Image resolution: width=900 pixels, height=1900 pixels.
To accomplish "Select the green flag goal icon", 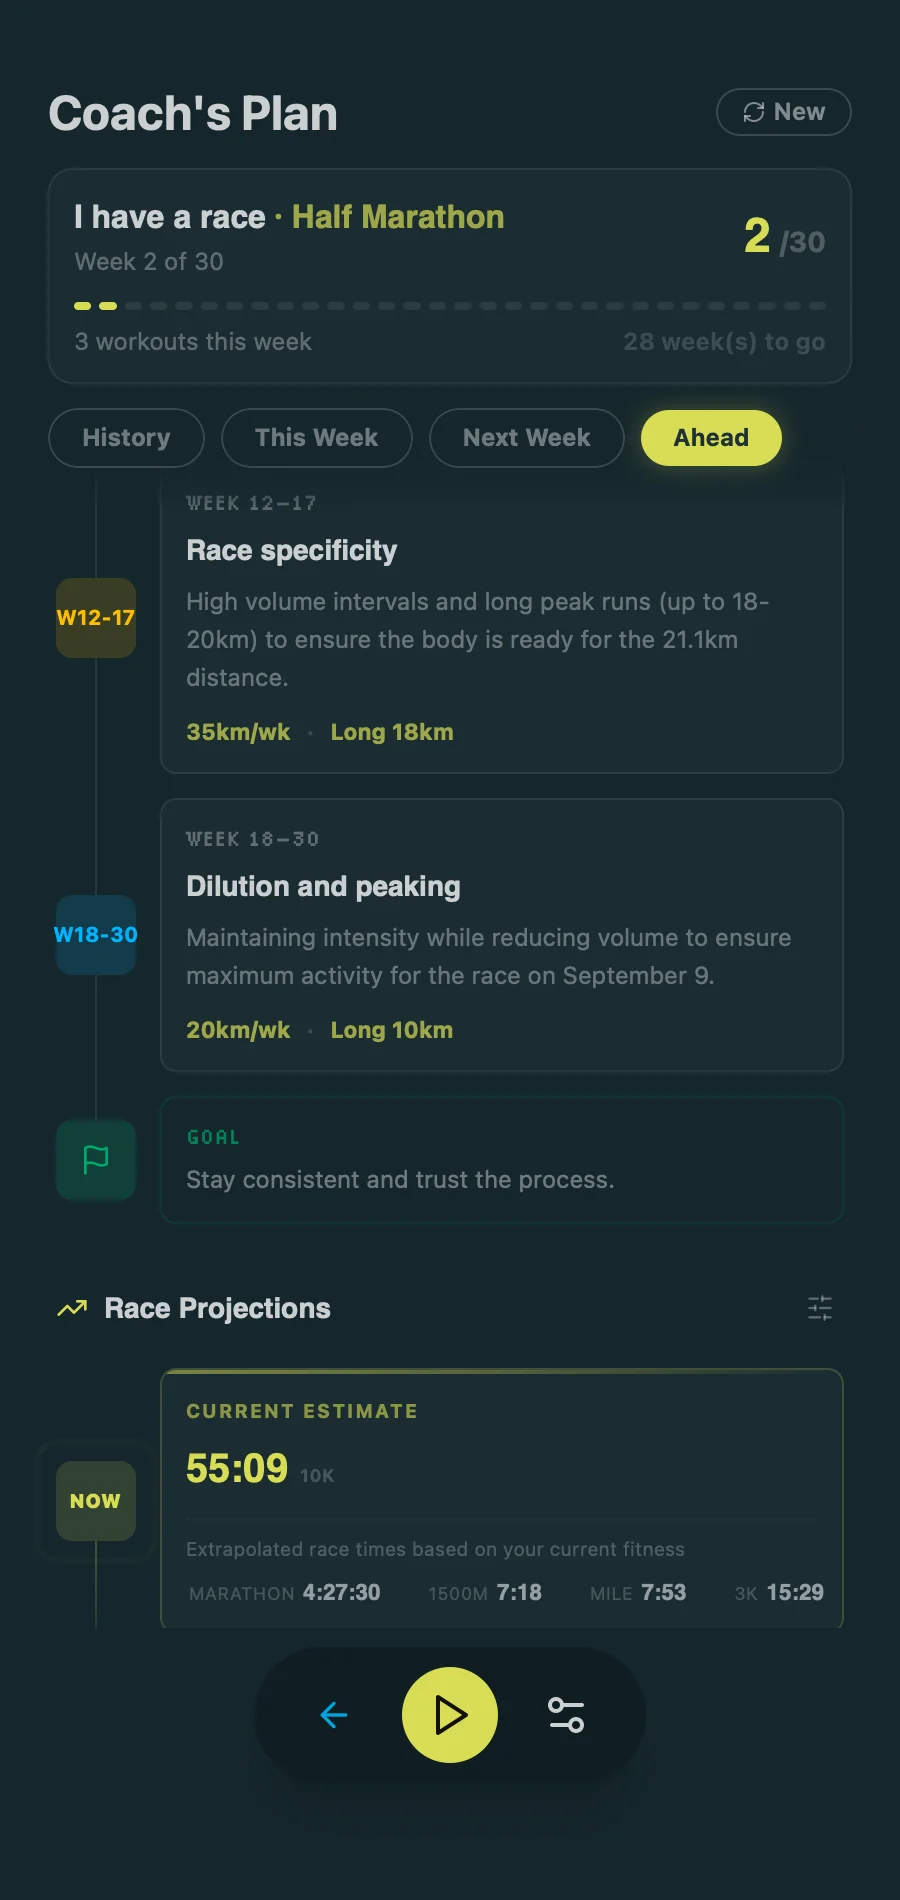I will [95, 1160].
